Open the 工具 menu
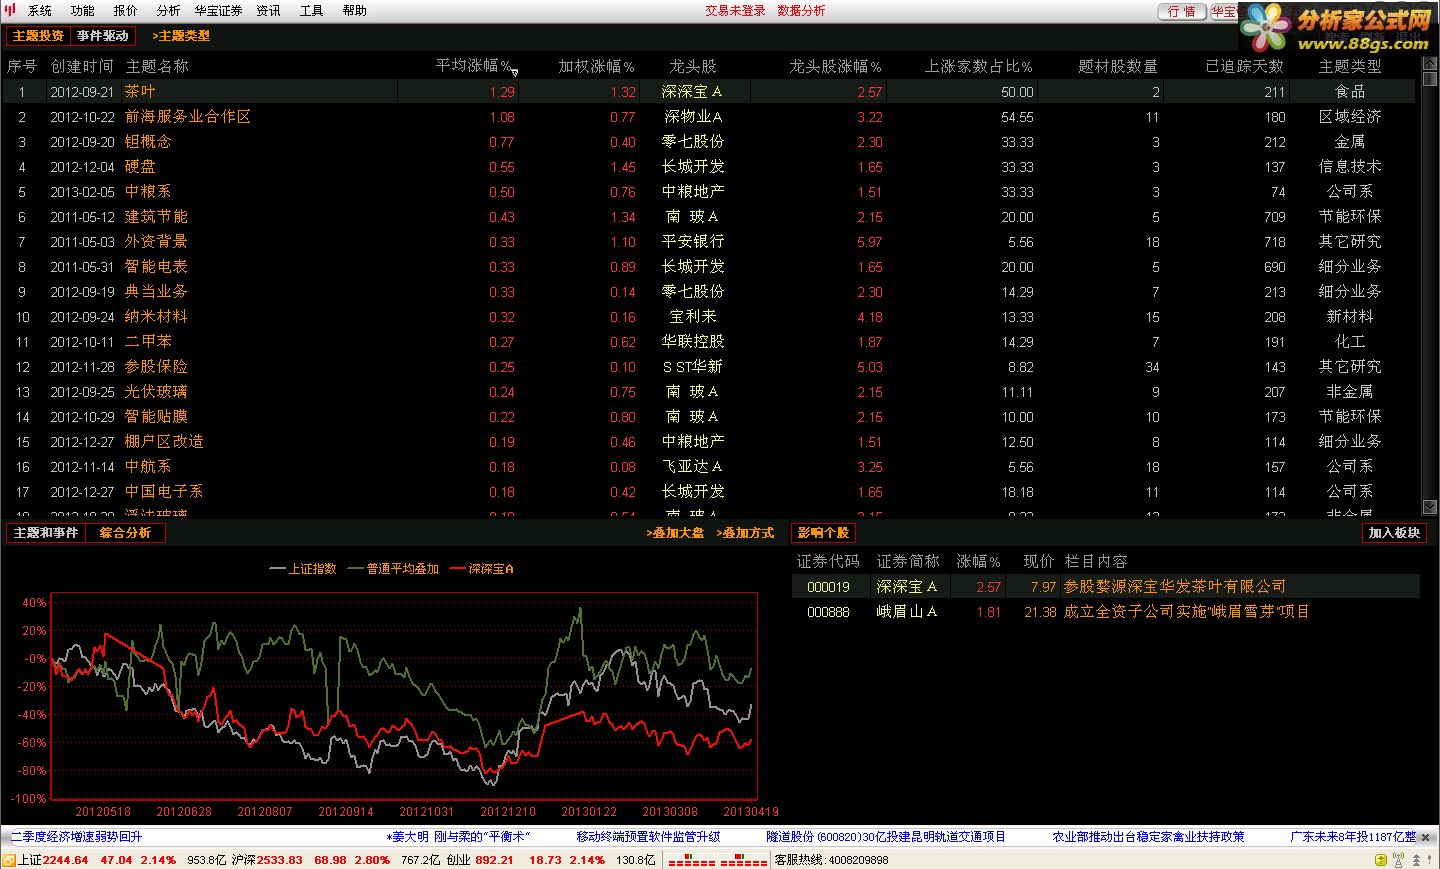Viewport: 1440px width, 869px height. (x=311, y=11)
